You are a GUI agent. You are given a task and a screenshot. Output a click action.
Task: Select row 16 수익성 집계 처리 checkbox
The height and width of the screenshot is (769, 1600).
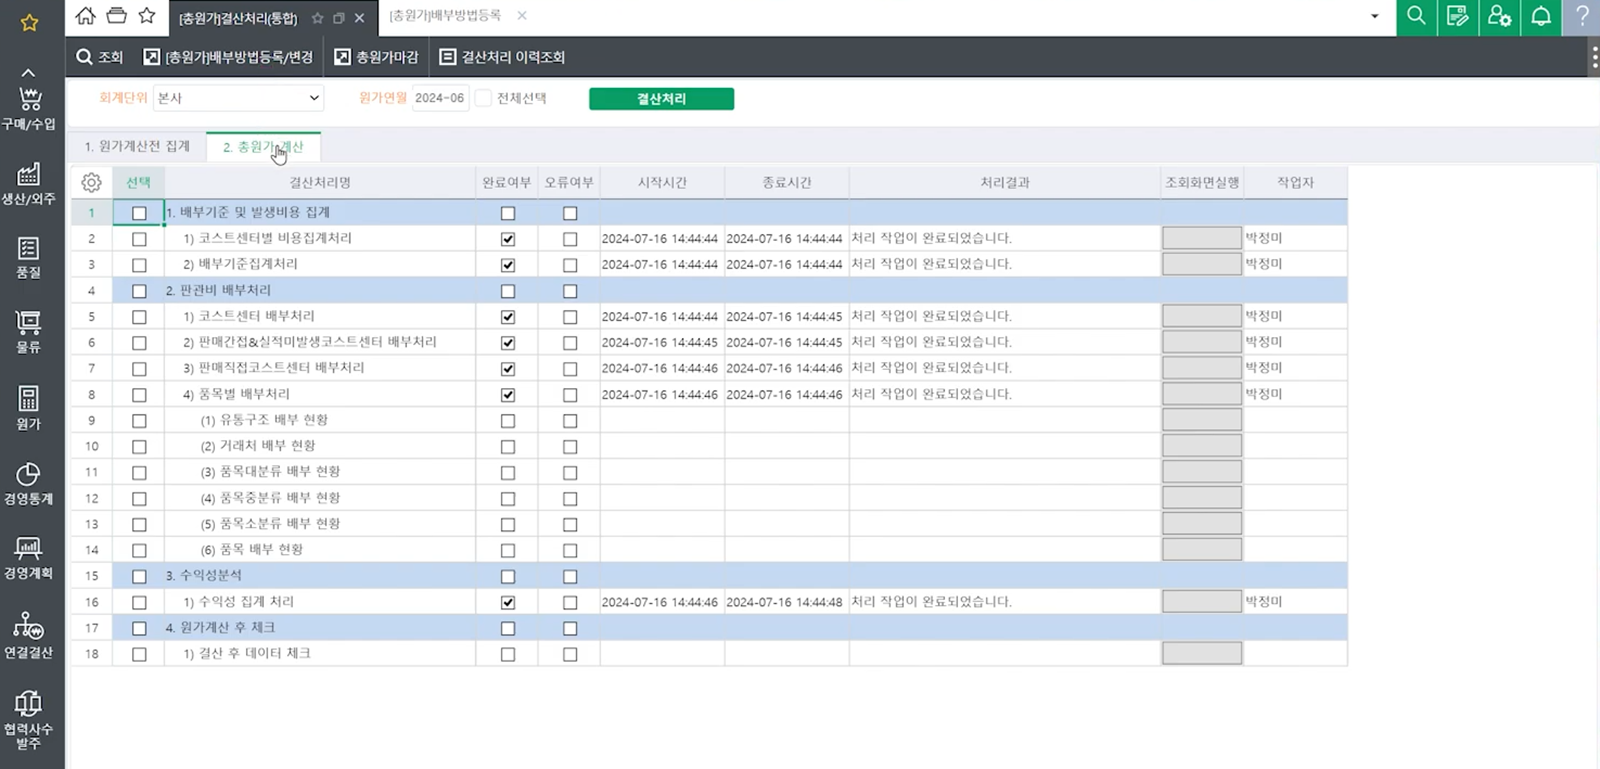pos(139,603)
